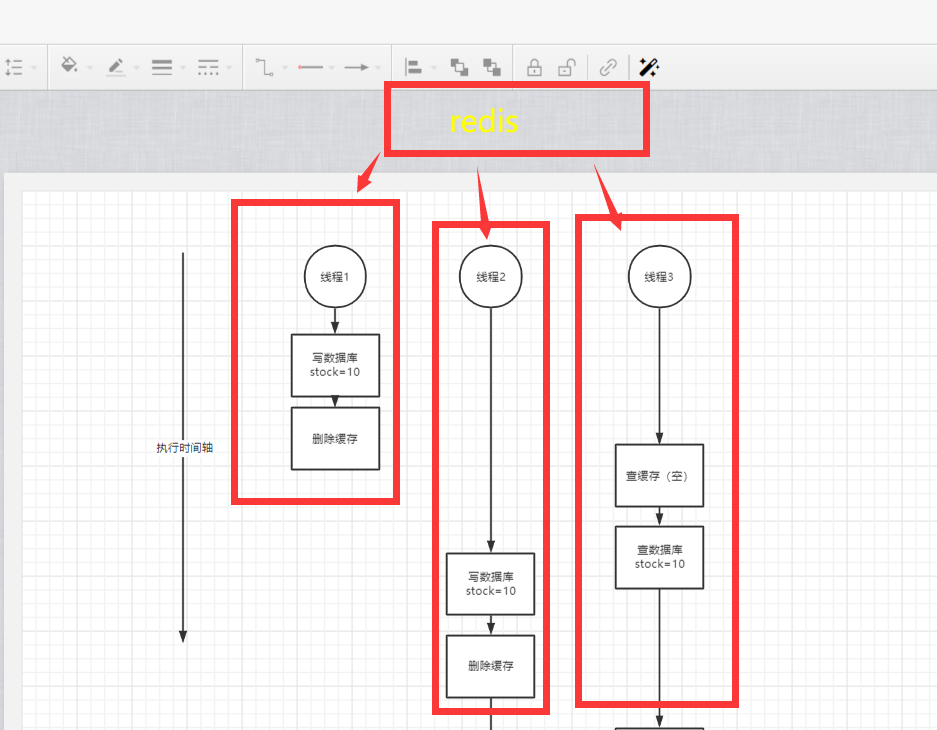937x730 pixels.
Task: Click the unlock icon
Action: pyautogui.click(x=566, y=67)
